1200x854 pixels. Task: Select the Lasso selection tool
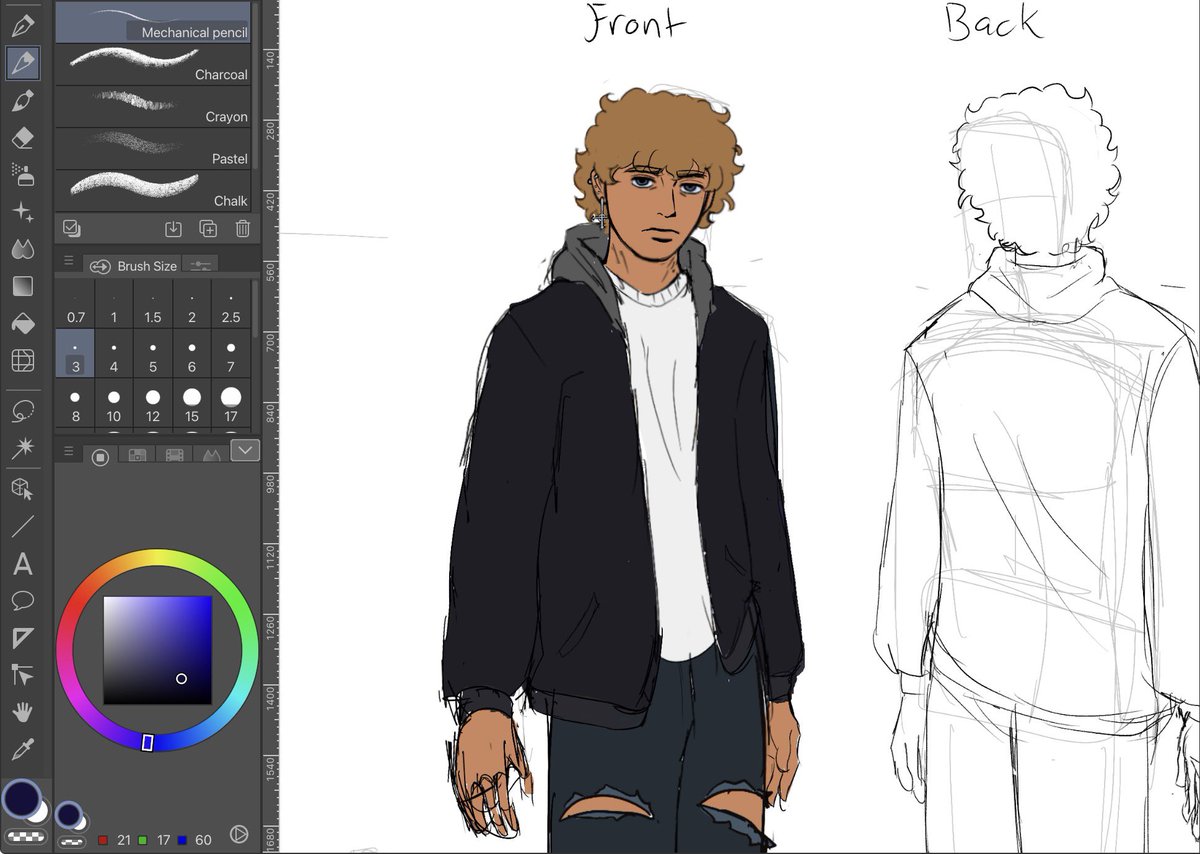tap(22, 411)
